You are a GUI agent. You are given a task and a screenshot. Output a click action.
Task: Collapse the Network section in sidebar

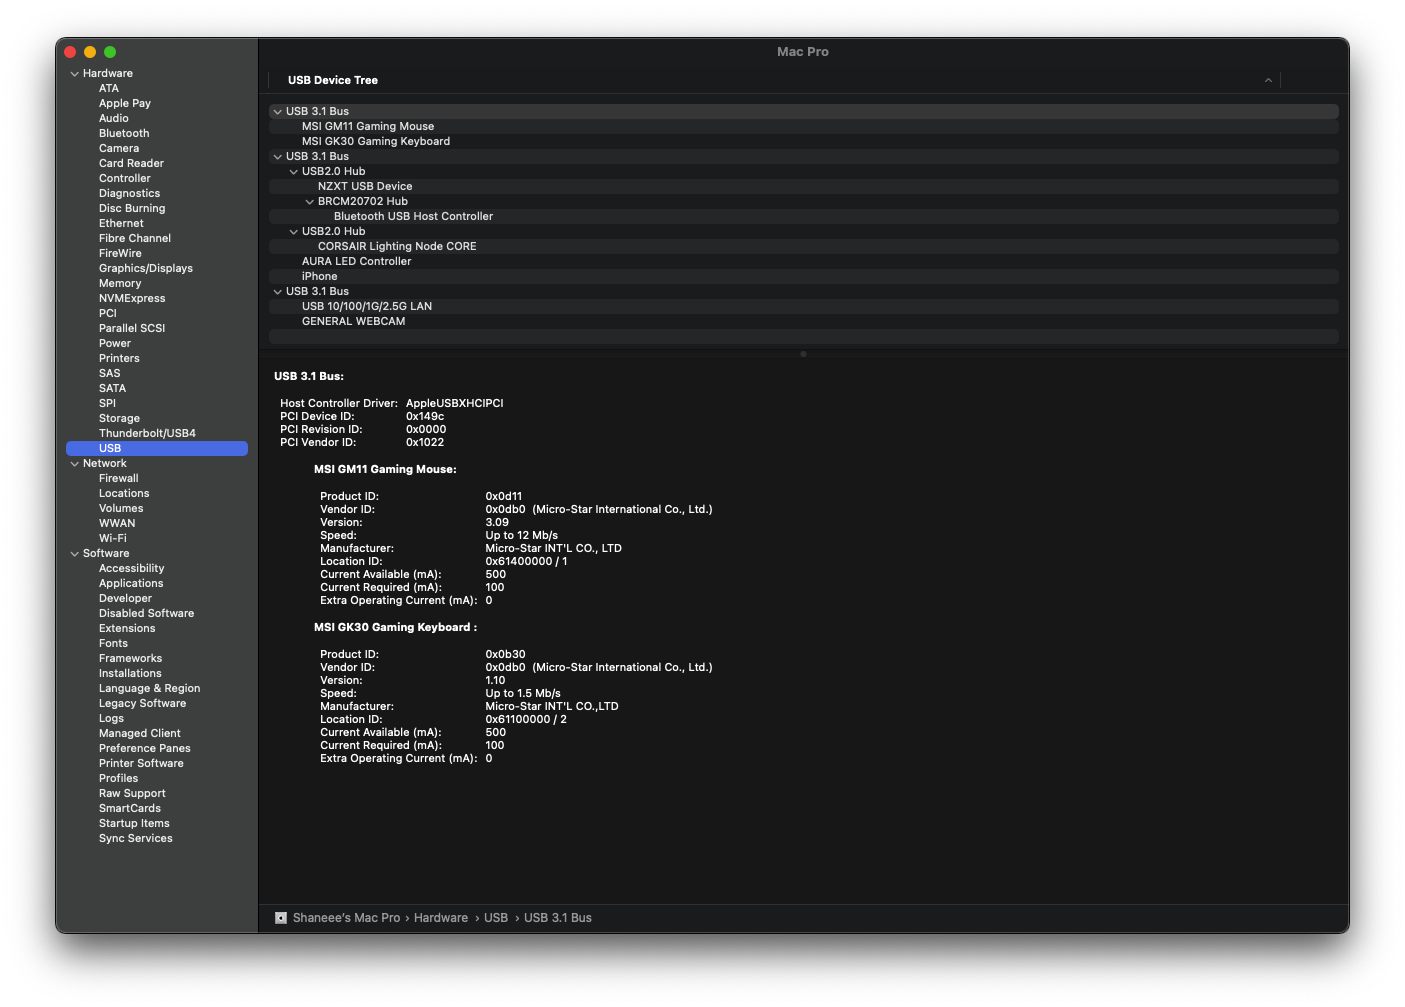[x=74, y=464]
